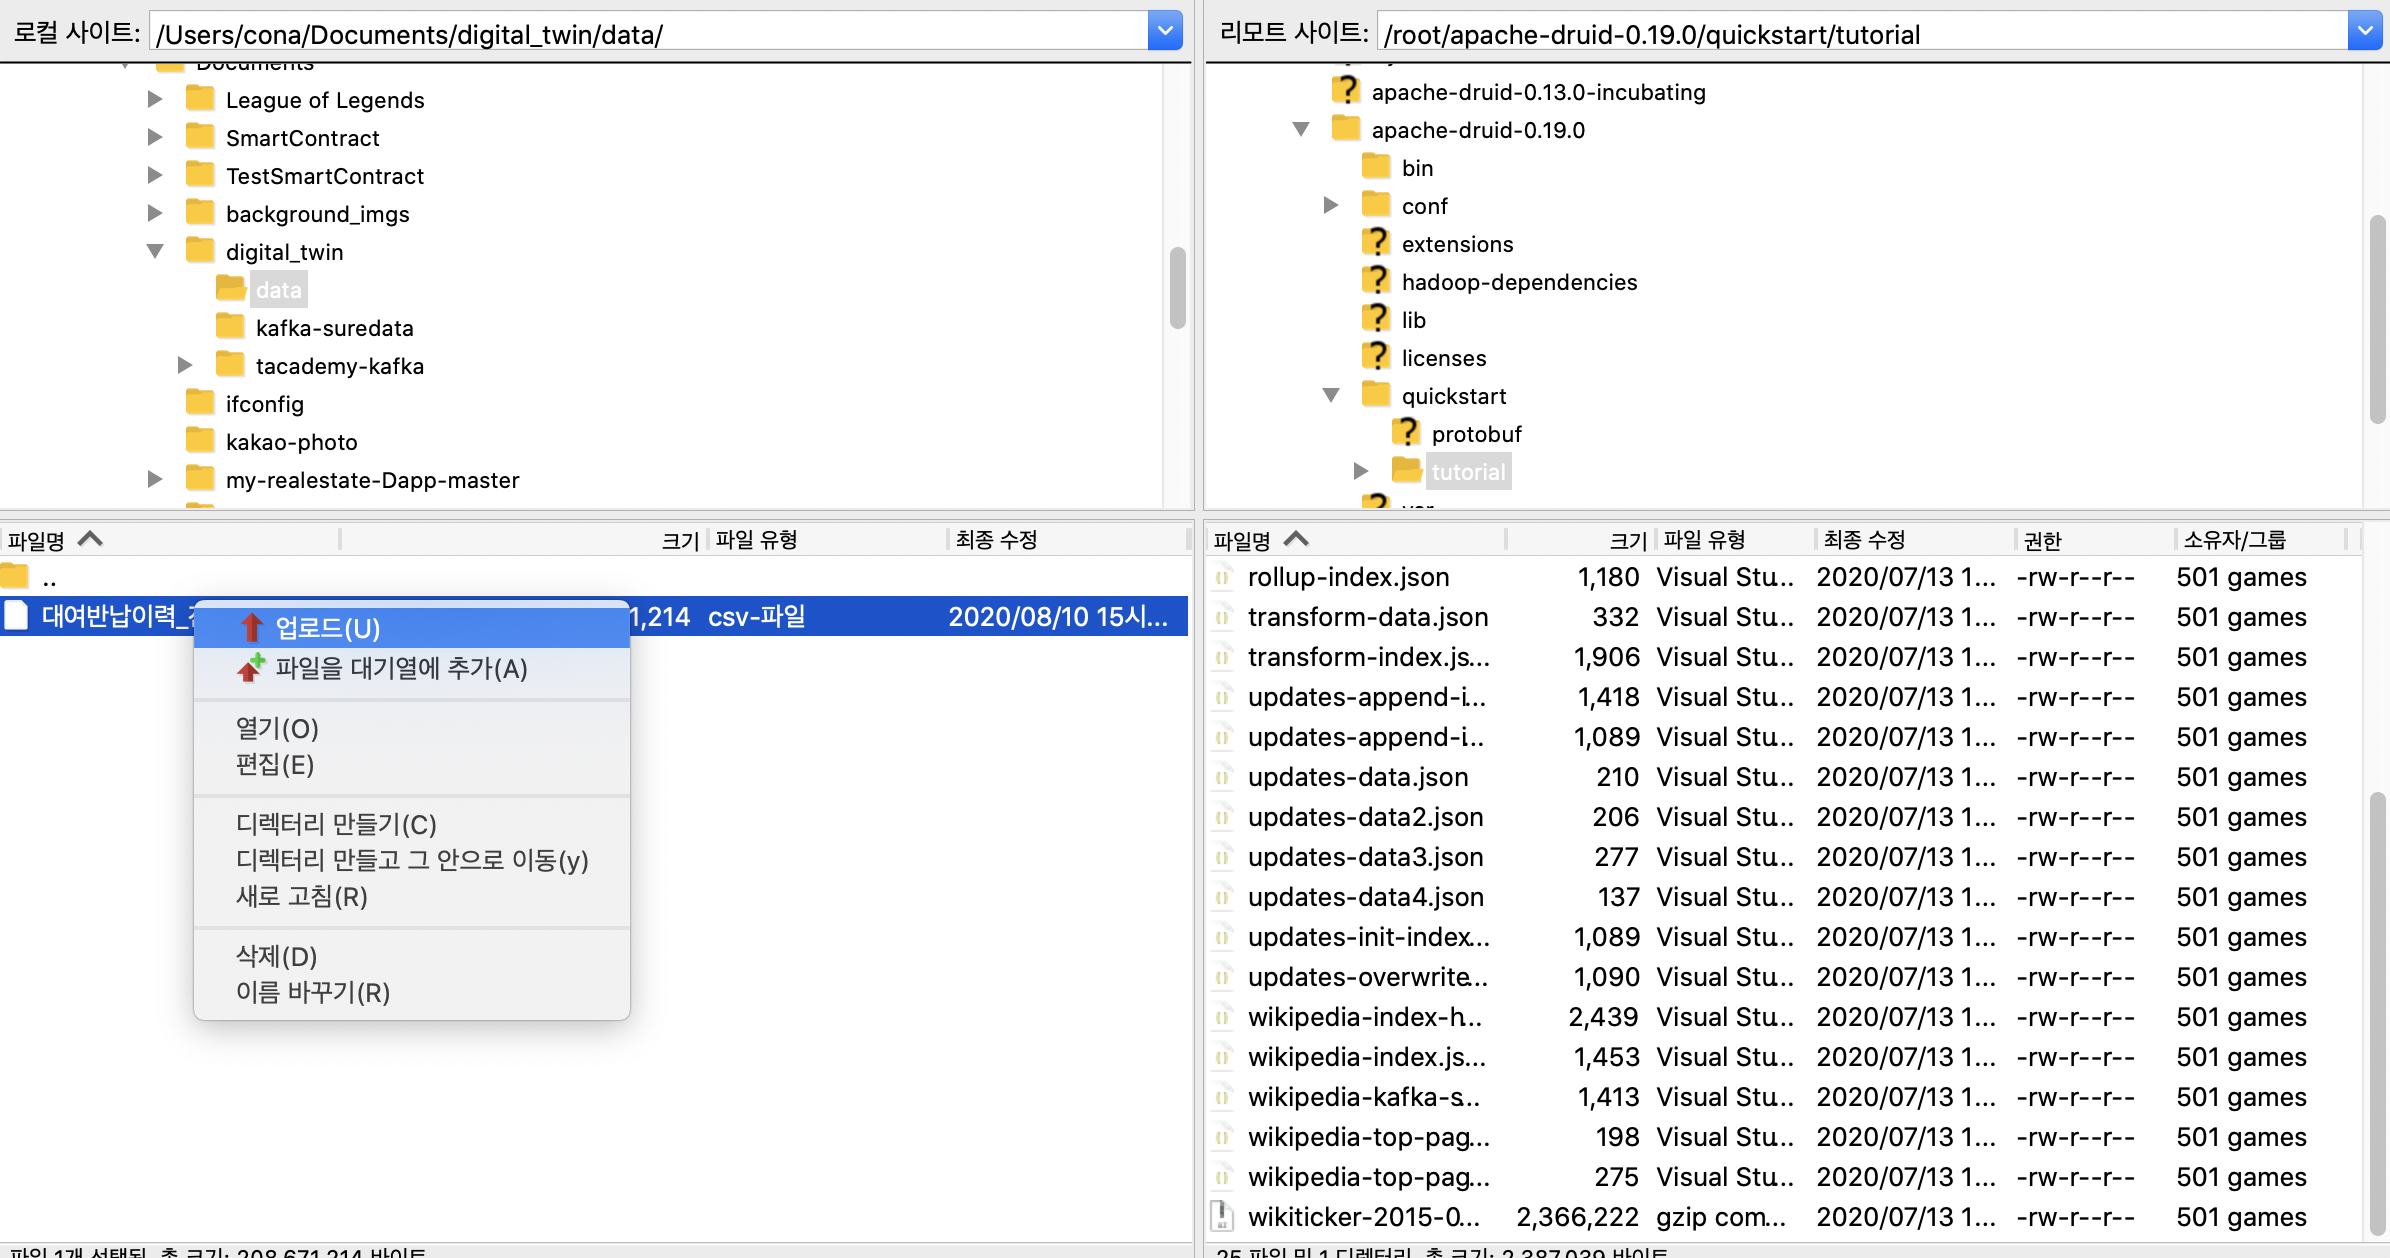Click the question-mark folder icon for extensions
This screenshot has width=2390, height=1258.
coord(1376,243)
